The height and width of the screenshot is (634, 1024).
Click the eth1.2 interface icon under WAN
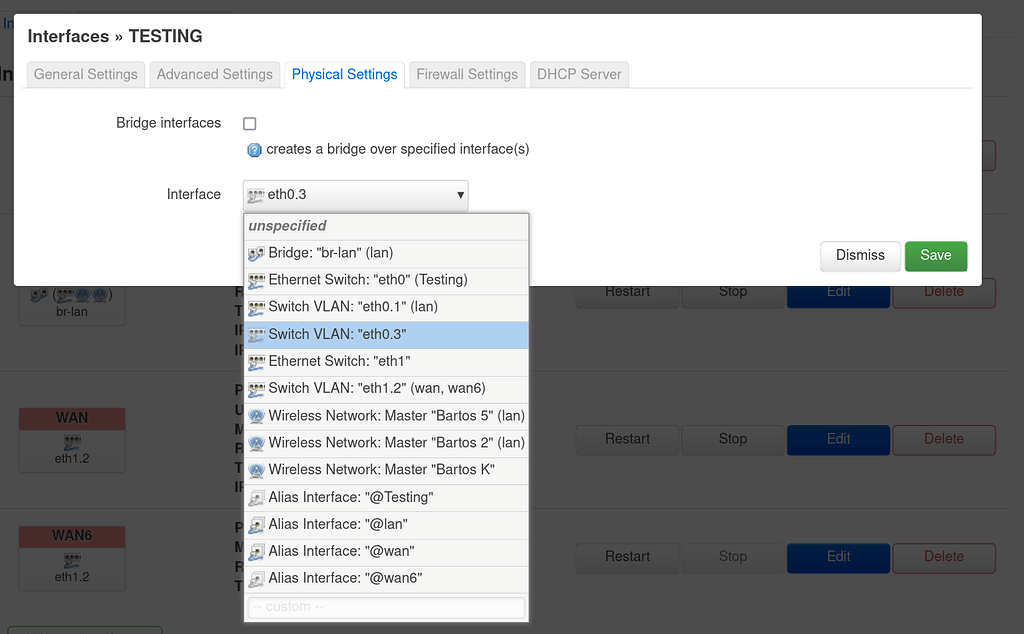(71, 441)
